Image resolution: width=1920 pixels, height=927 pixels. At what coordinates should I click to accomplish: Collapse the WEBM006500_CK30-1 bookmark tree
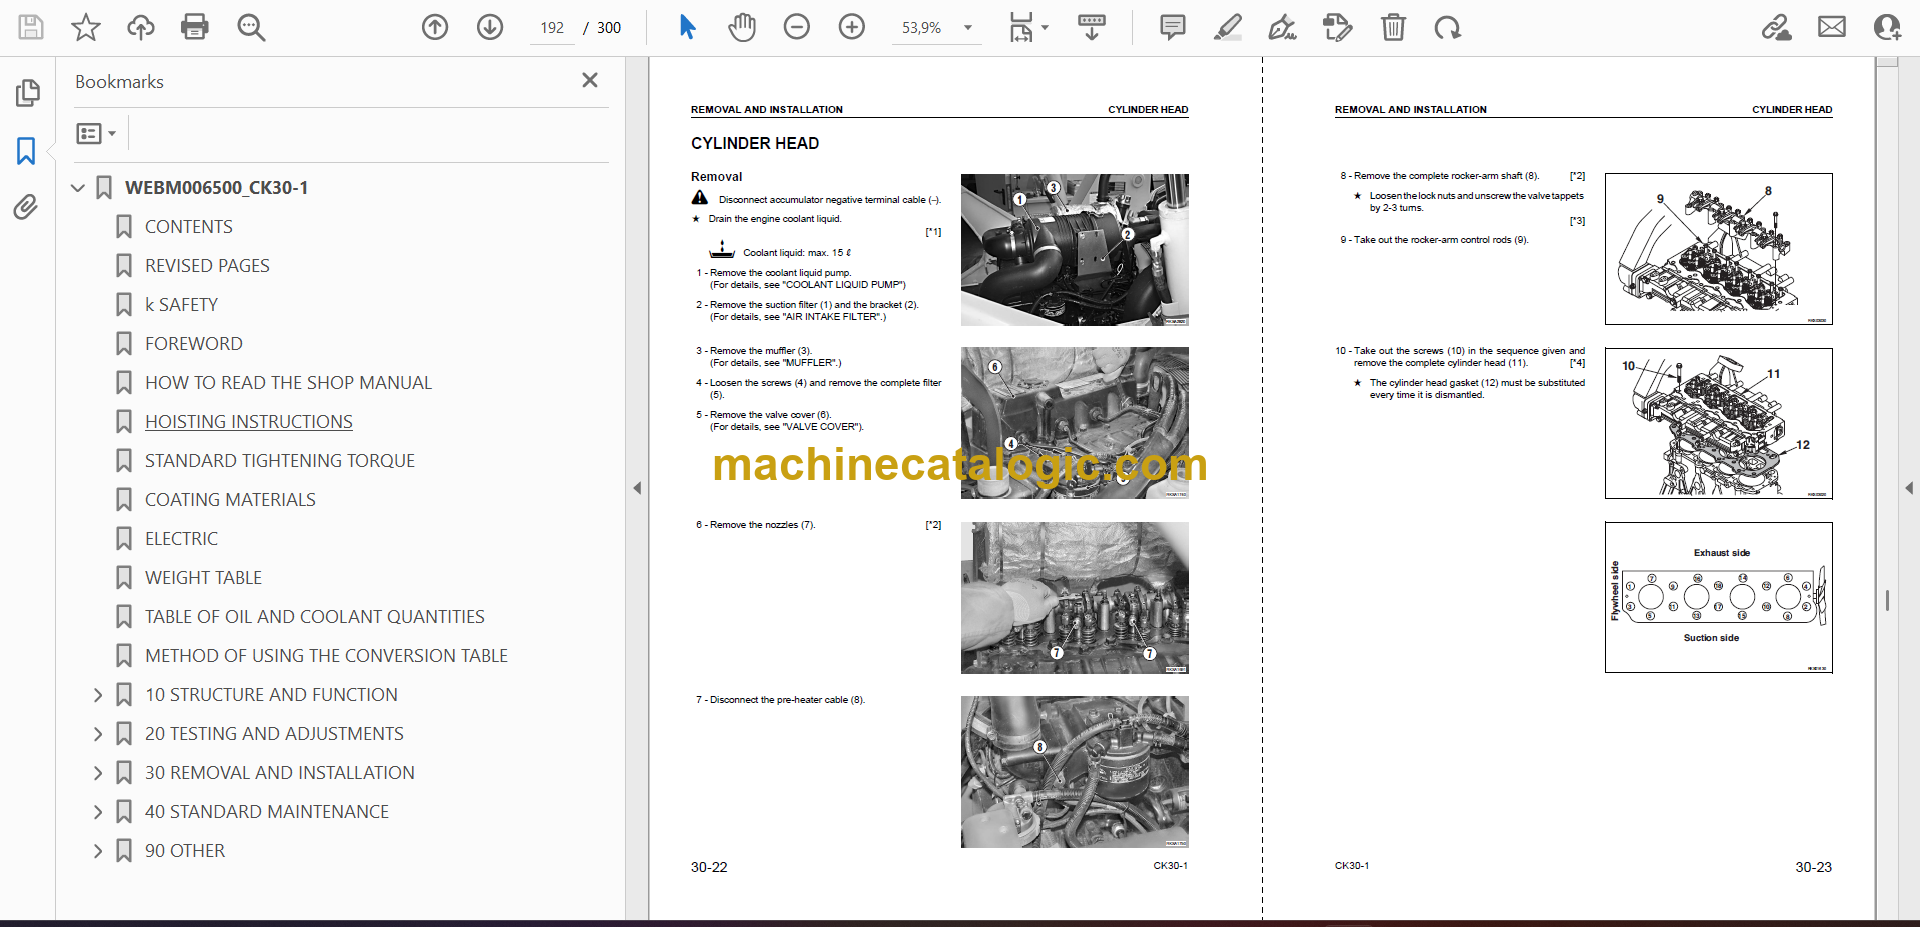click(78, 188)
